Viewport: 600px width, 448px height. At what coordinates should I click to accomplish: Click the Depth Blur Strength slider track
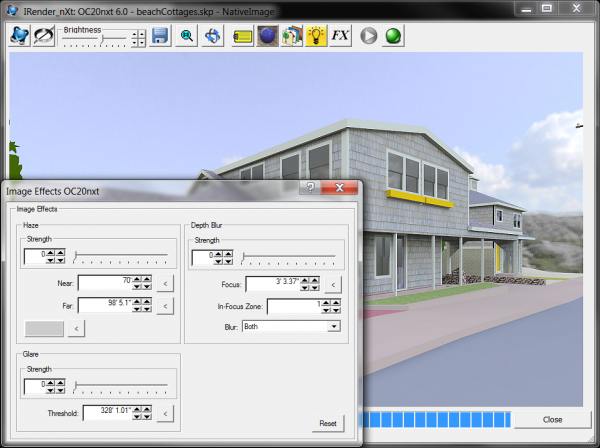292,257
